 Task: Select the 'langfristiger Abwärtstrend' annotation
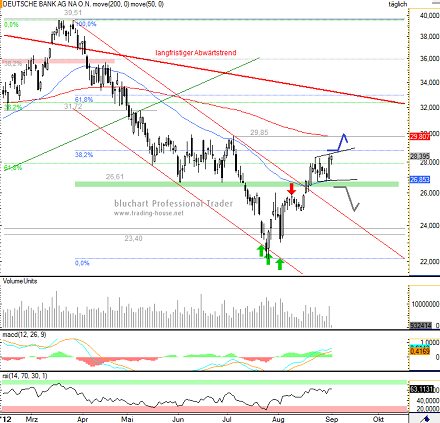point(196,53)
